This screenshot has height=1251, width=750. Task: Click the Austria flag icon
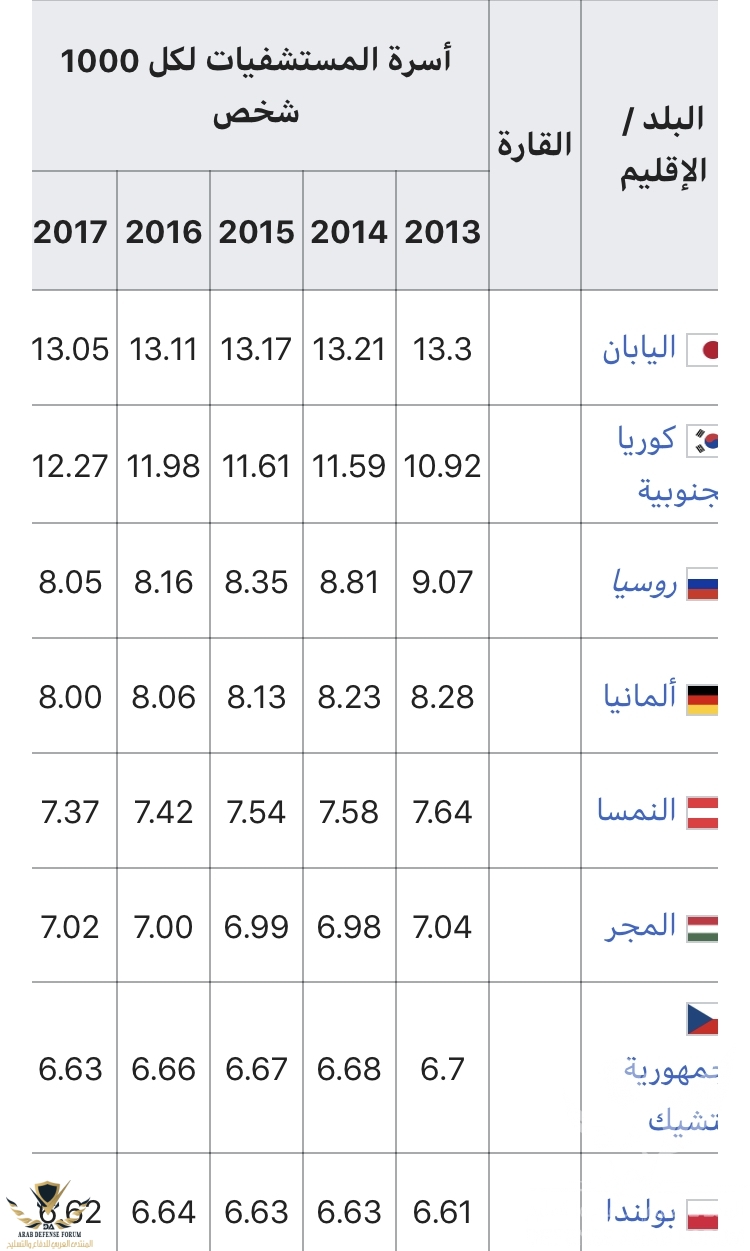pyautogui.click(x=702, y=812)
